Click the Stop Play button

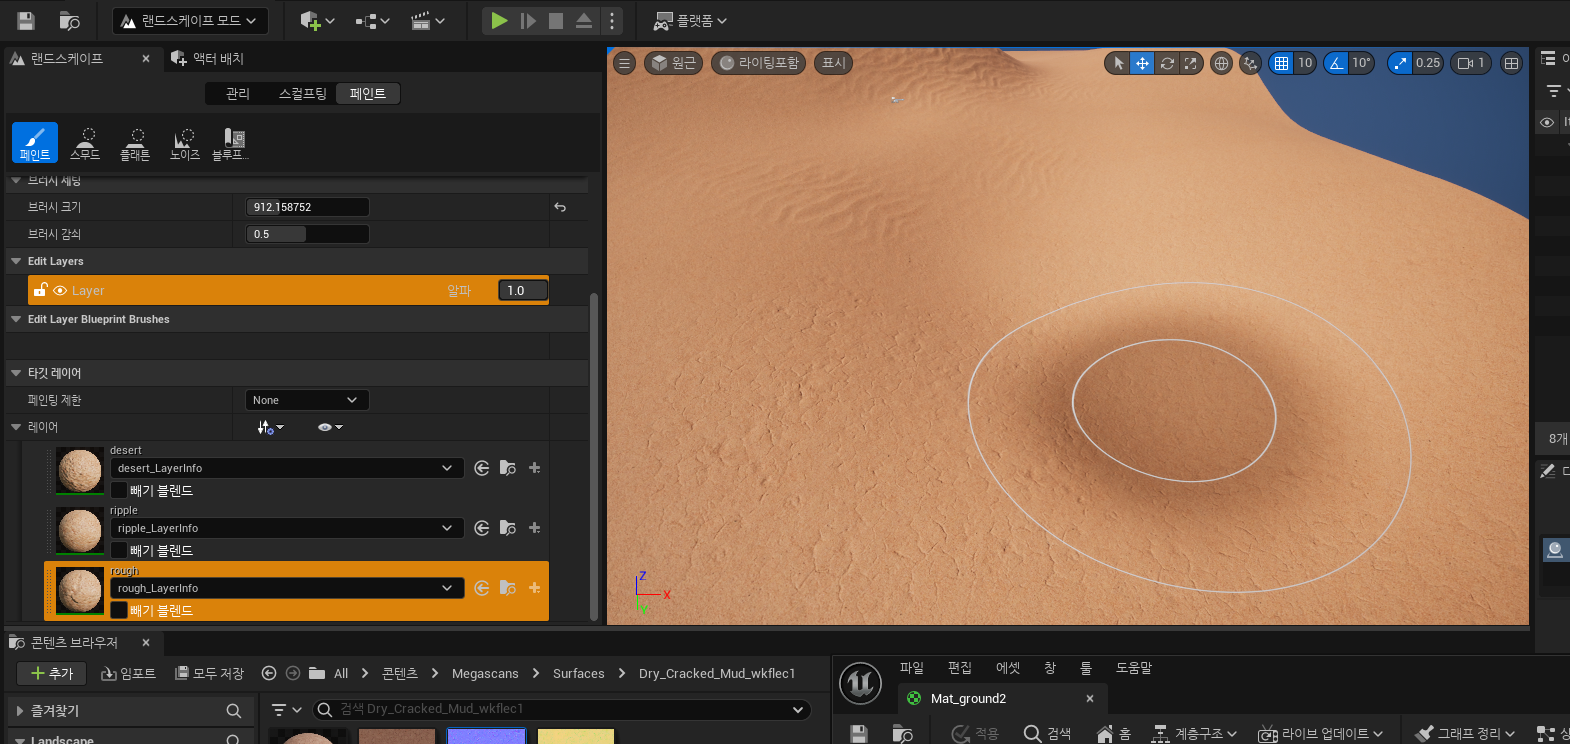pos(556,20)
